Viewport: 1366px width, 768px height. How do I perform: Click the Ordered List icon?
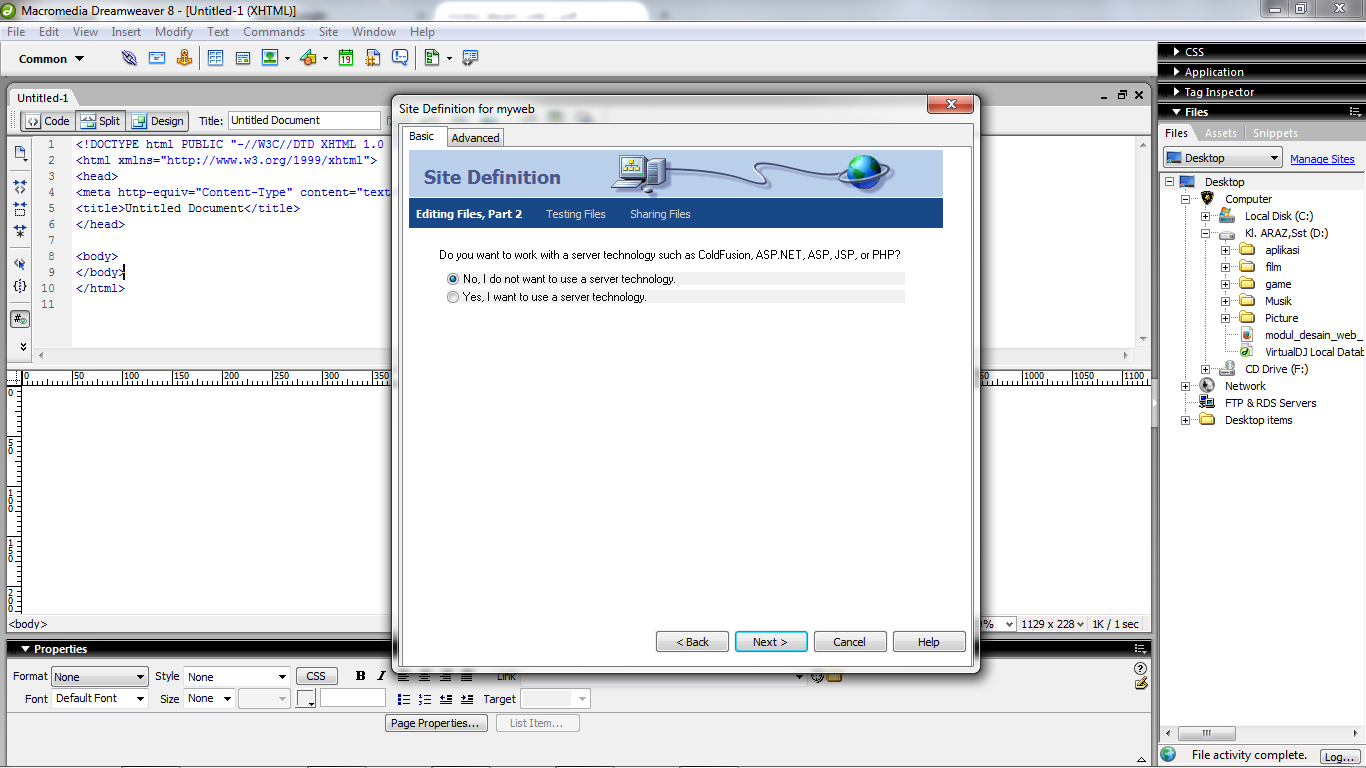[x=425, y=699]
